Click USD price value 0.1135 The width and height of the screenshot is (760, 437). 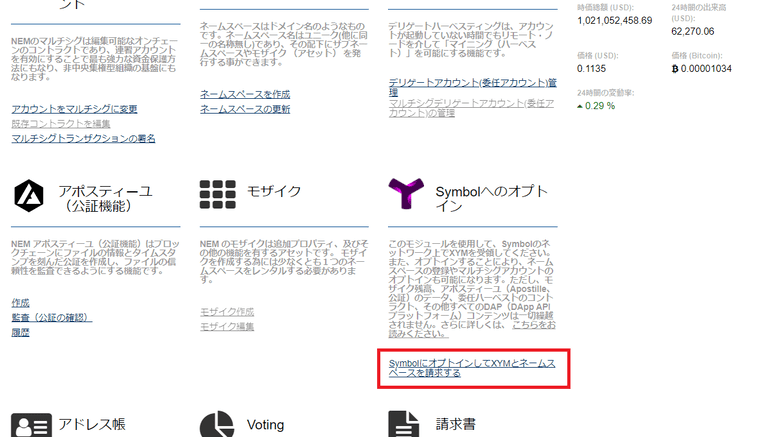(x=591, y=68)
